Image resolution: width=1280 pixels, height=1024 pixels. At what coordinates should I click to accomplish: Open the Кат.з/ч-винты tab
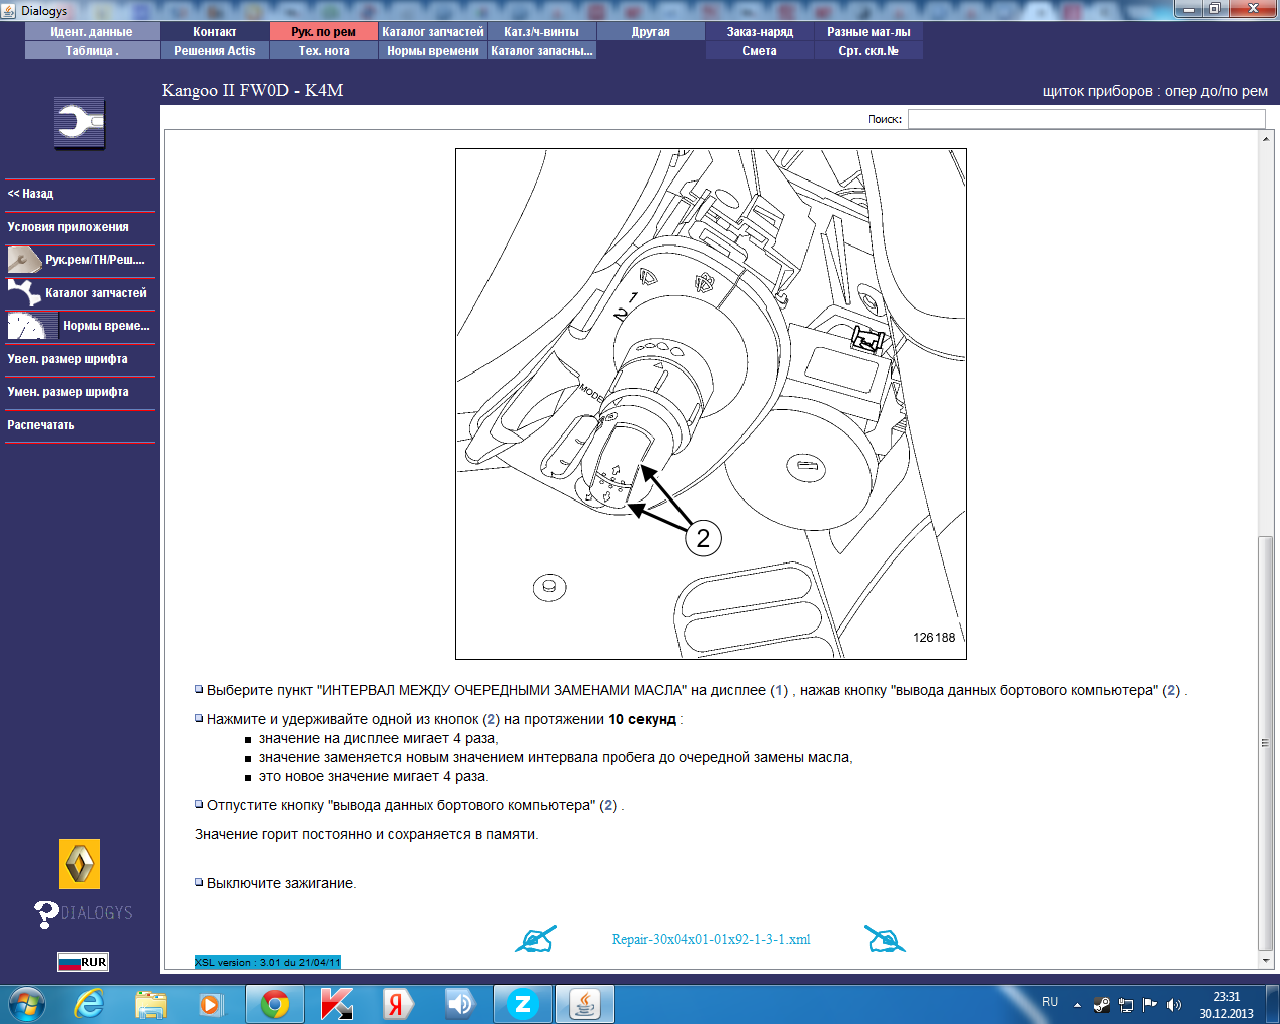(542, 32)
